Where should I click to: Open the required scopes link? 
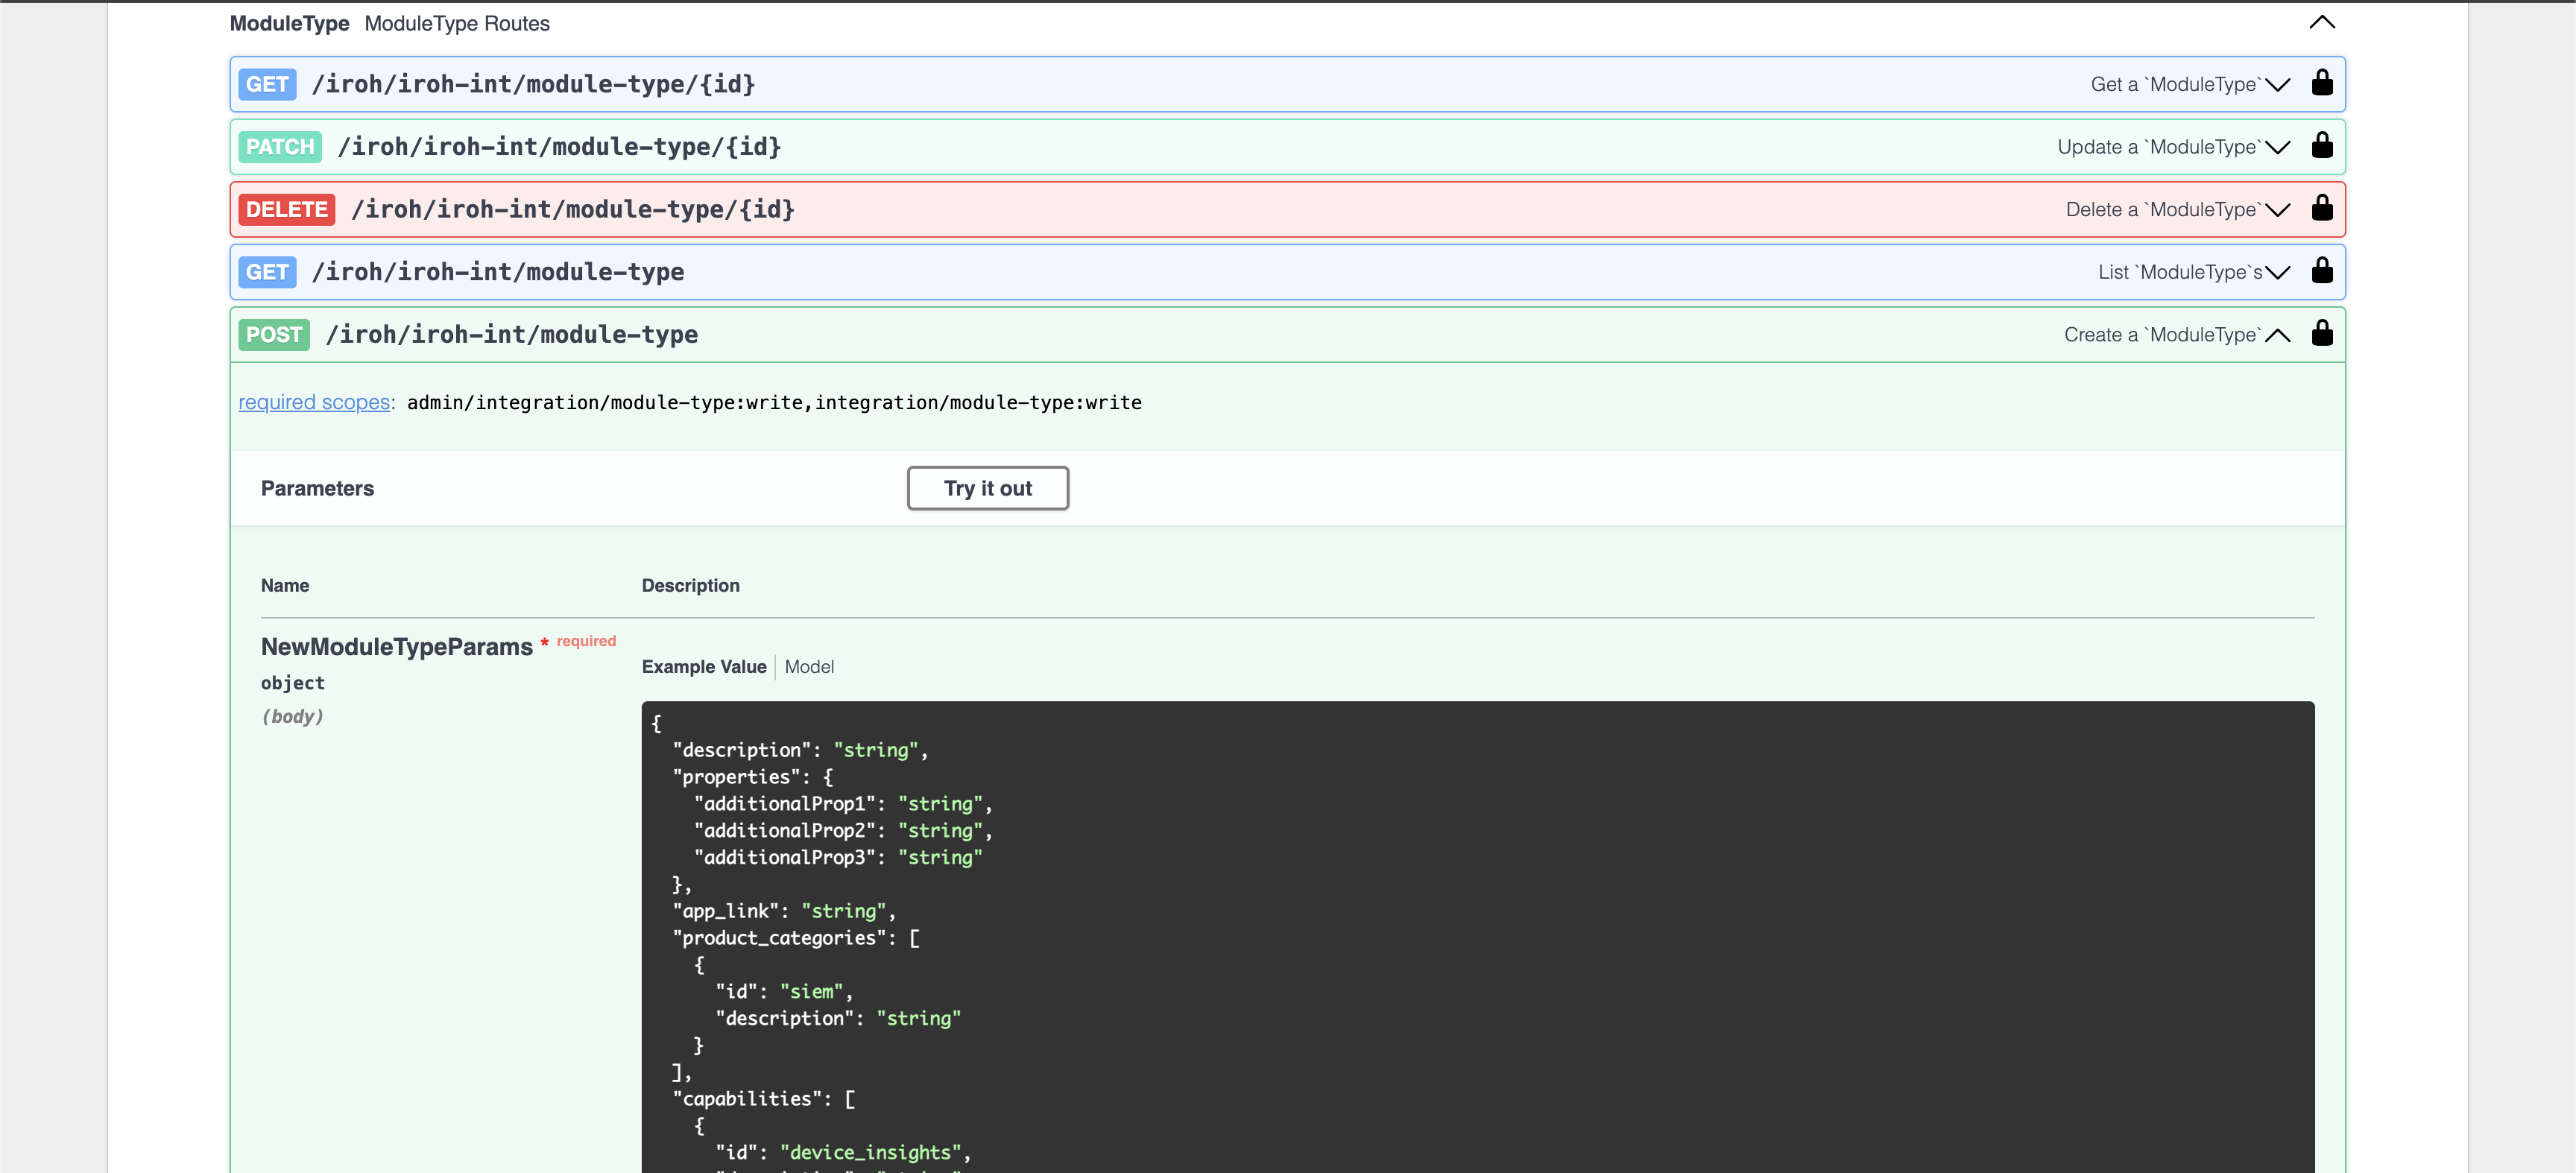(x=313, y=402)
